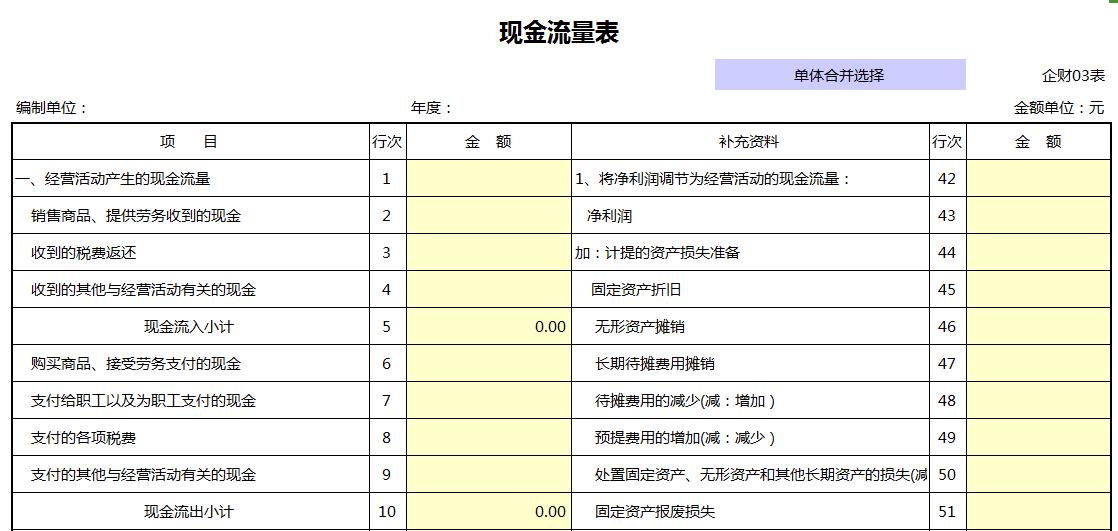Click row number 10 cell
The width and height of the screenshot is (1118, 531).
click(387, 512)
